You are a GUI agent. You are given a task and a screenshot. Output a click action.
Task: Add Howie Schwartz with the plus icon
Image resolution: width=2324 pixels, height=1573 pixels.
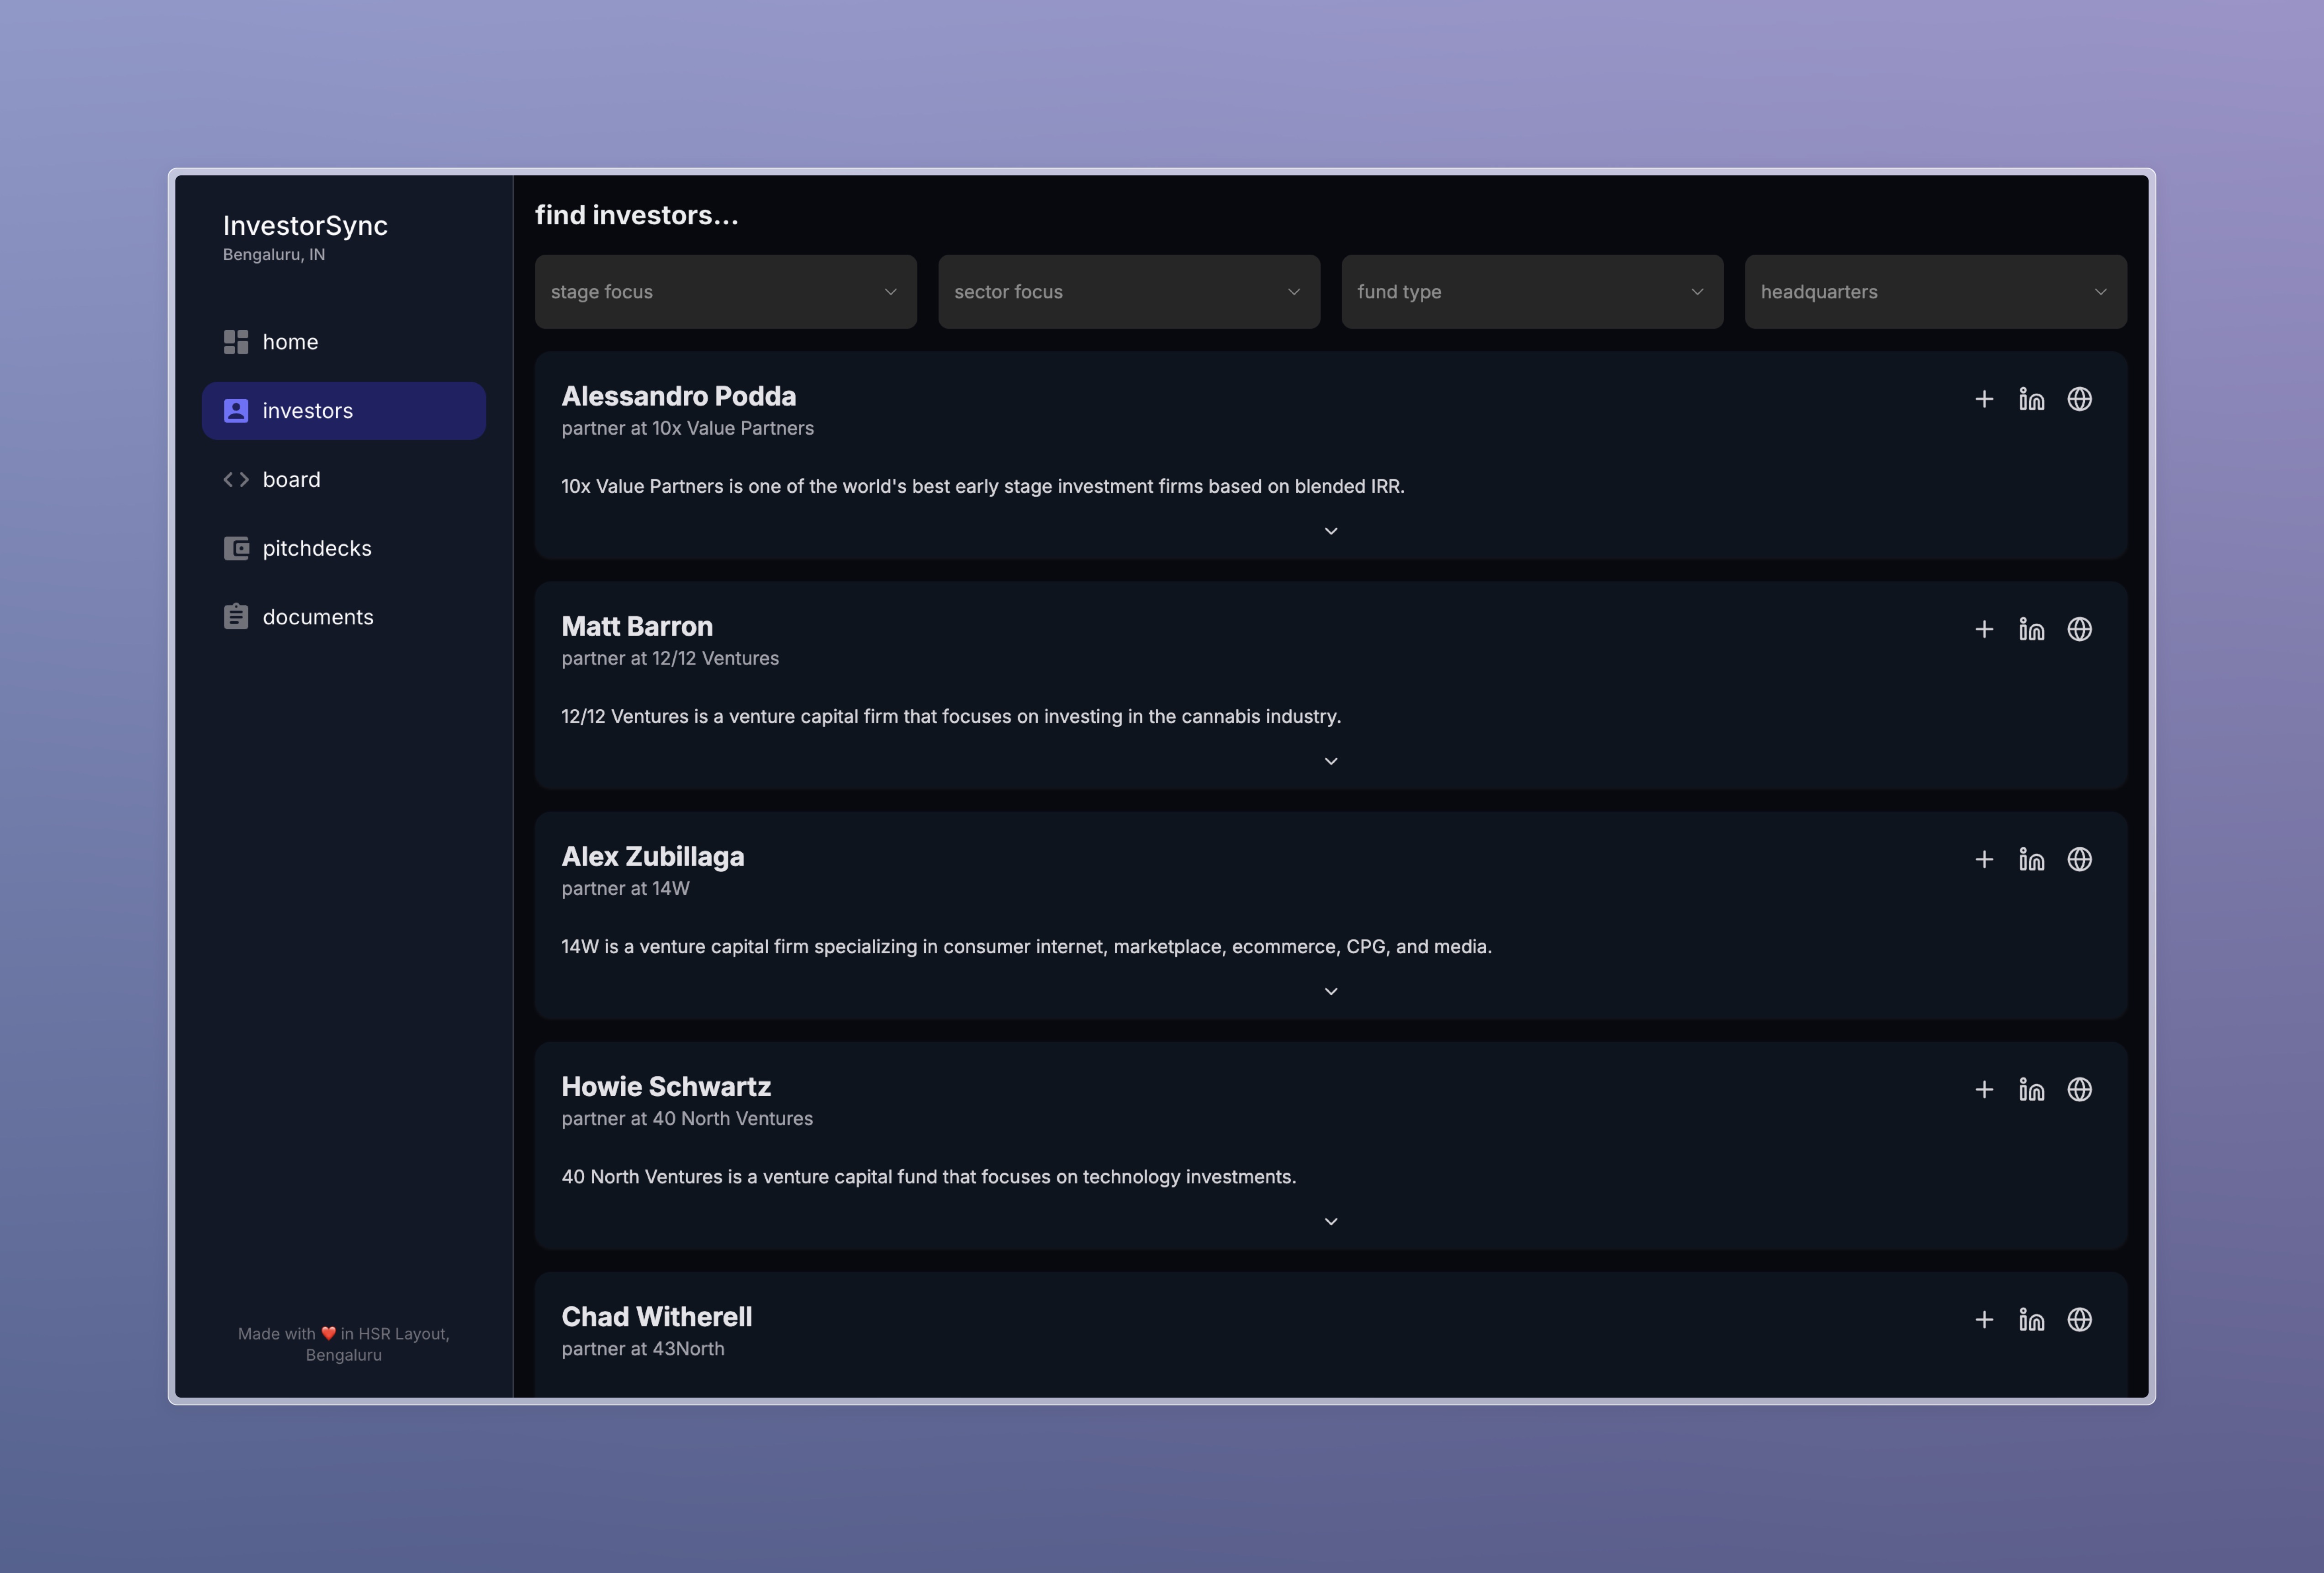1984,1089
